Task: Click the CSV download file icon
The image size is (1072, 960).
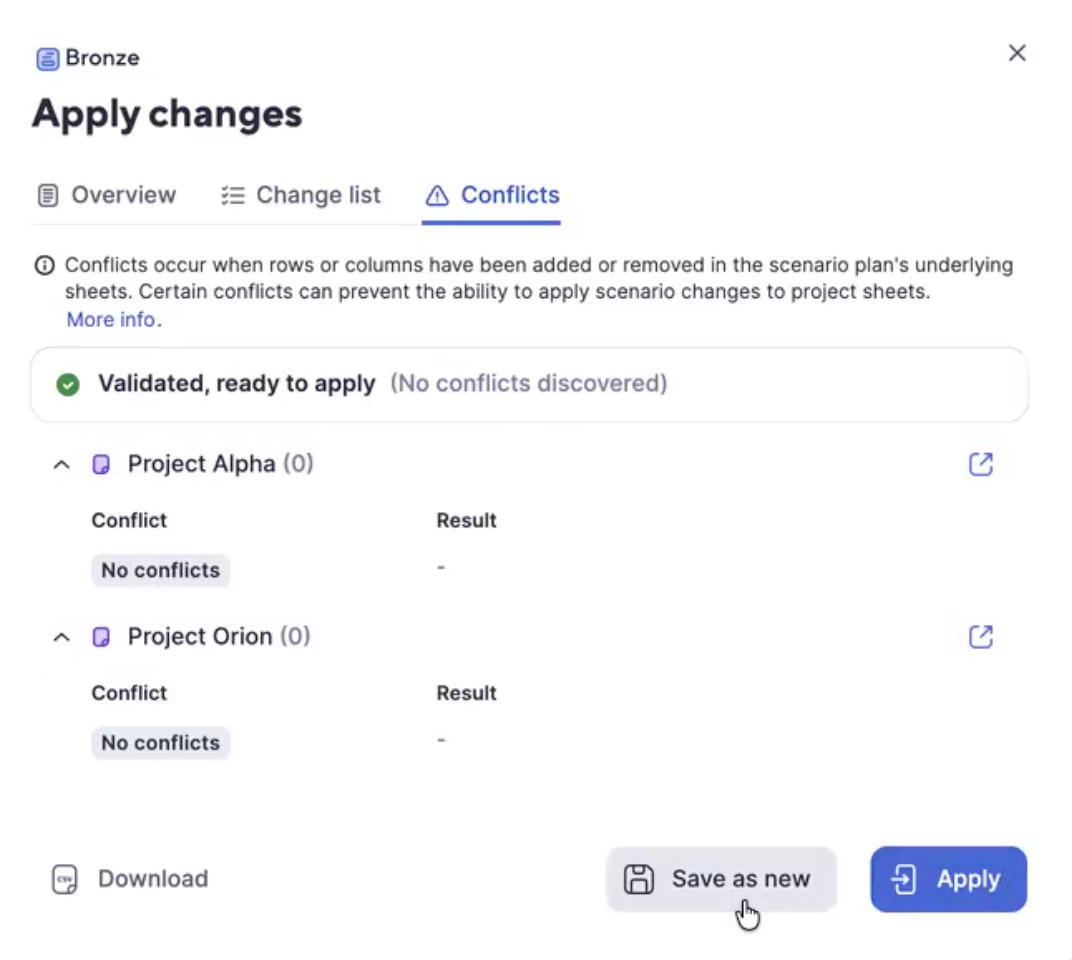Action: 65,879
